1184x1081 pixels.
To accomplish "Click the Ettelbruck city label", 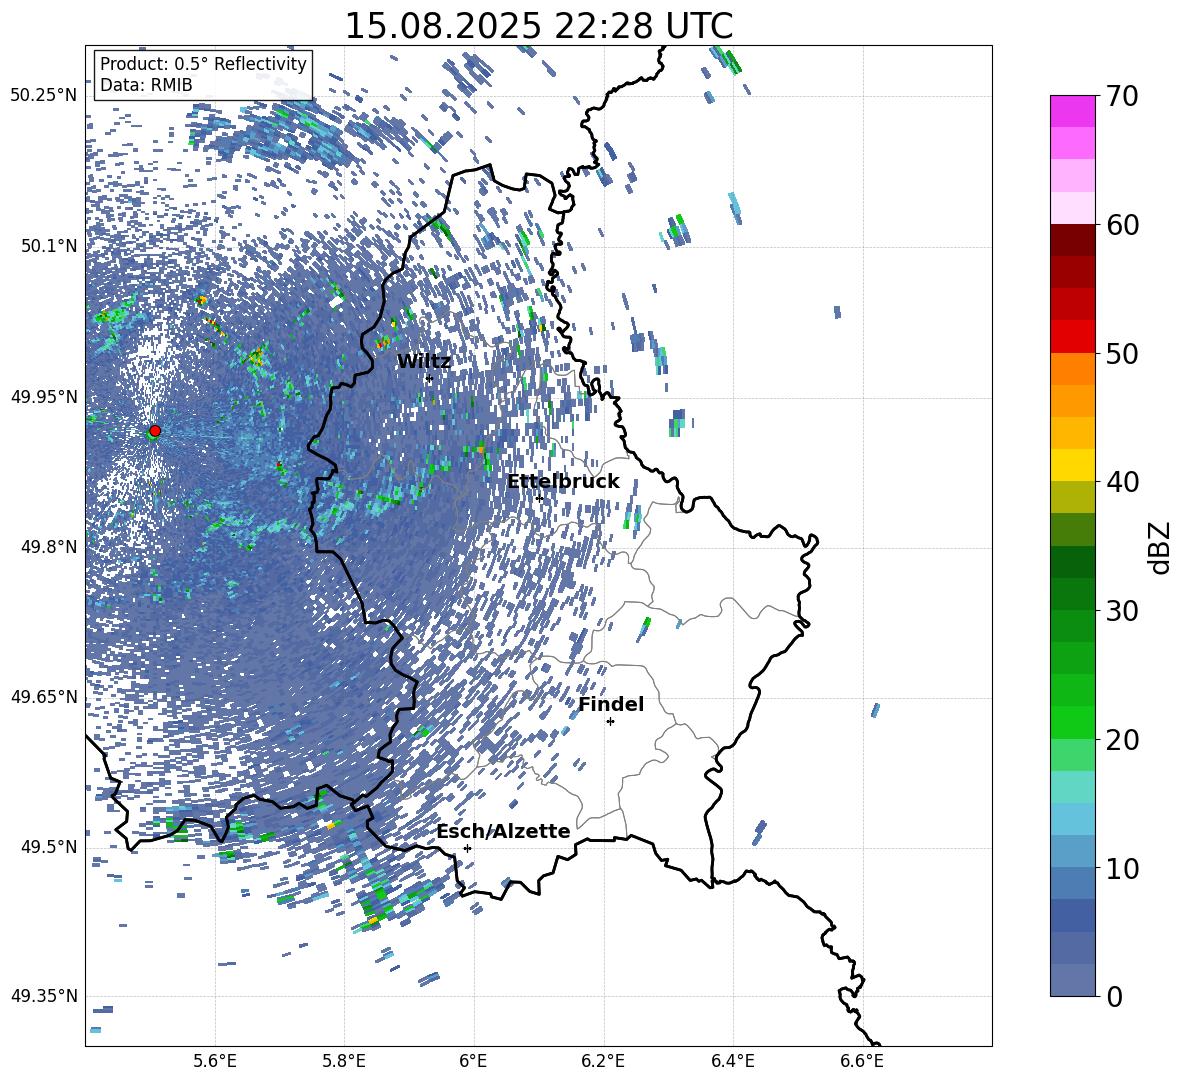I will pos(563,482).
